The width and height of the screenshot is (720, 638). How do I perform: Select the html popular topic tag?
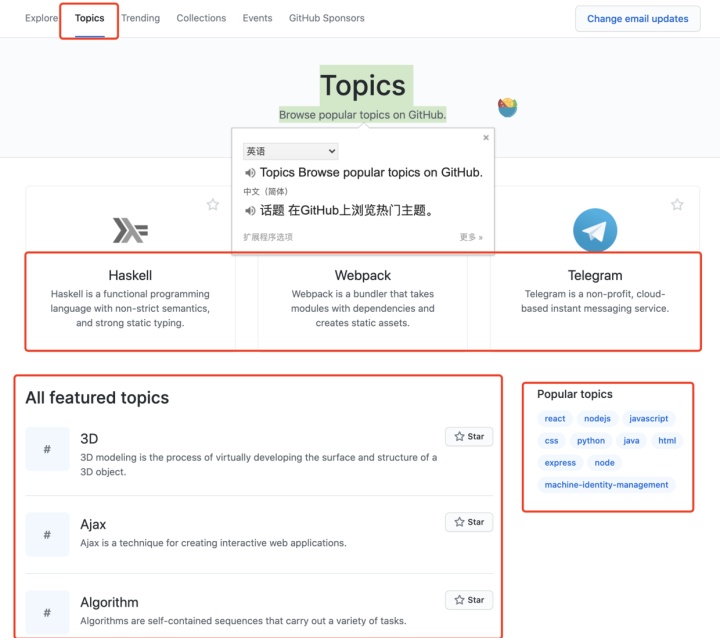point(667,440)
